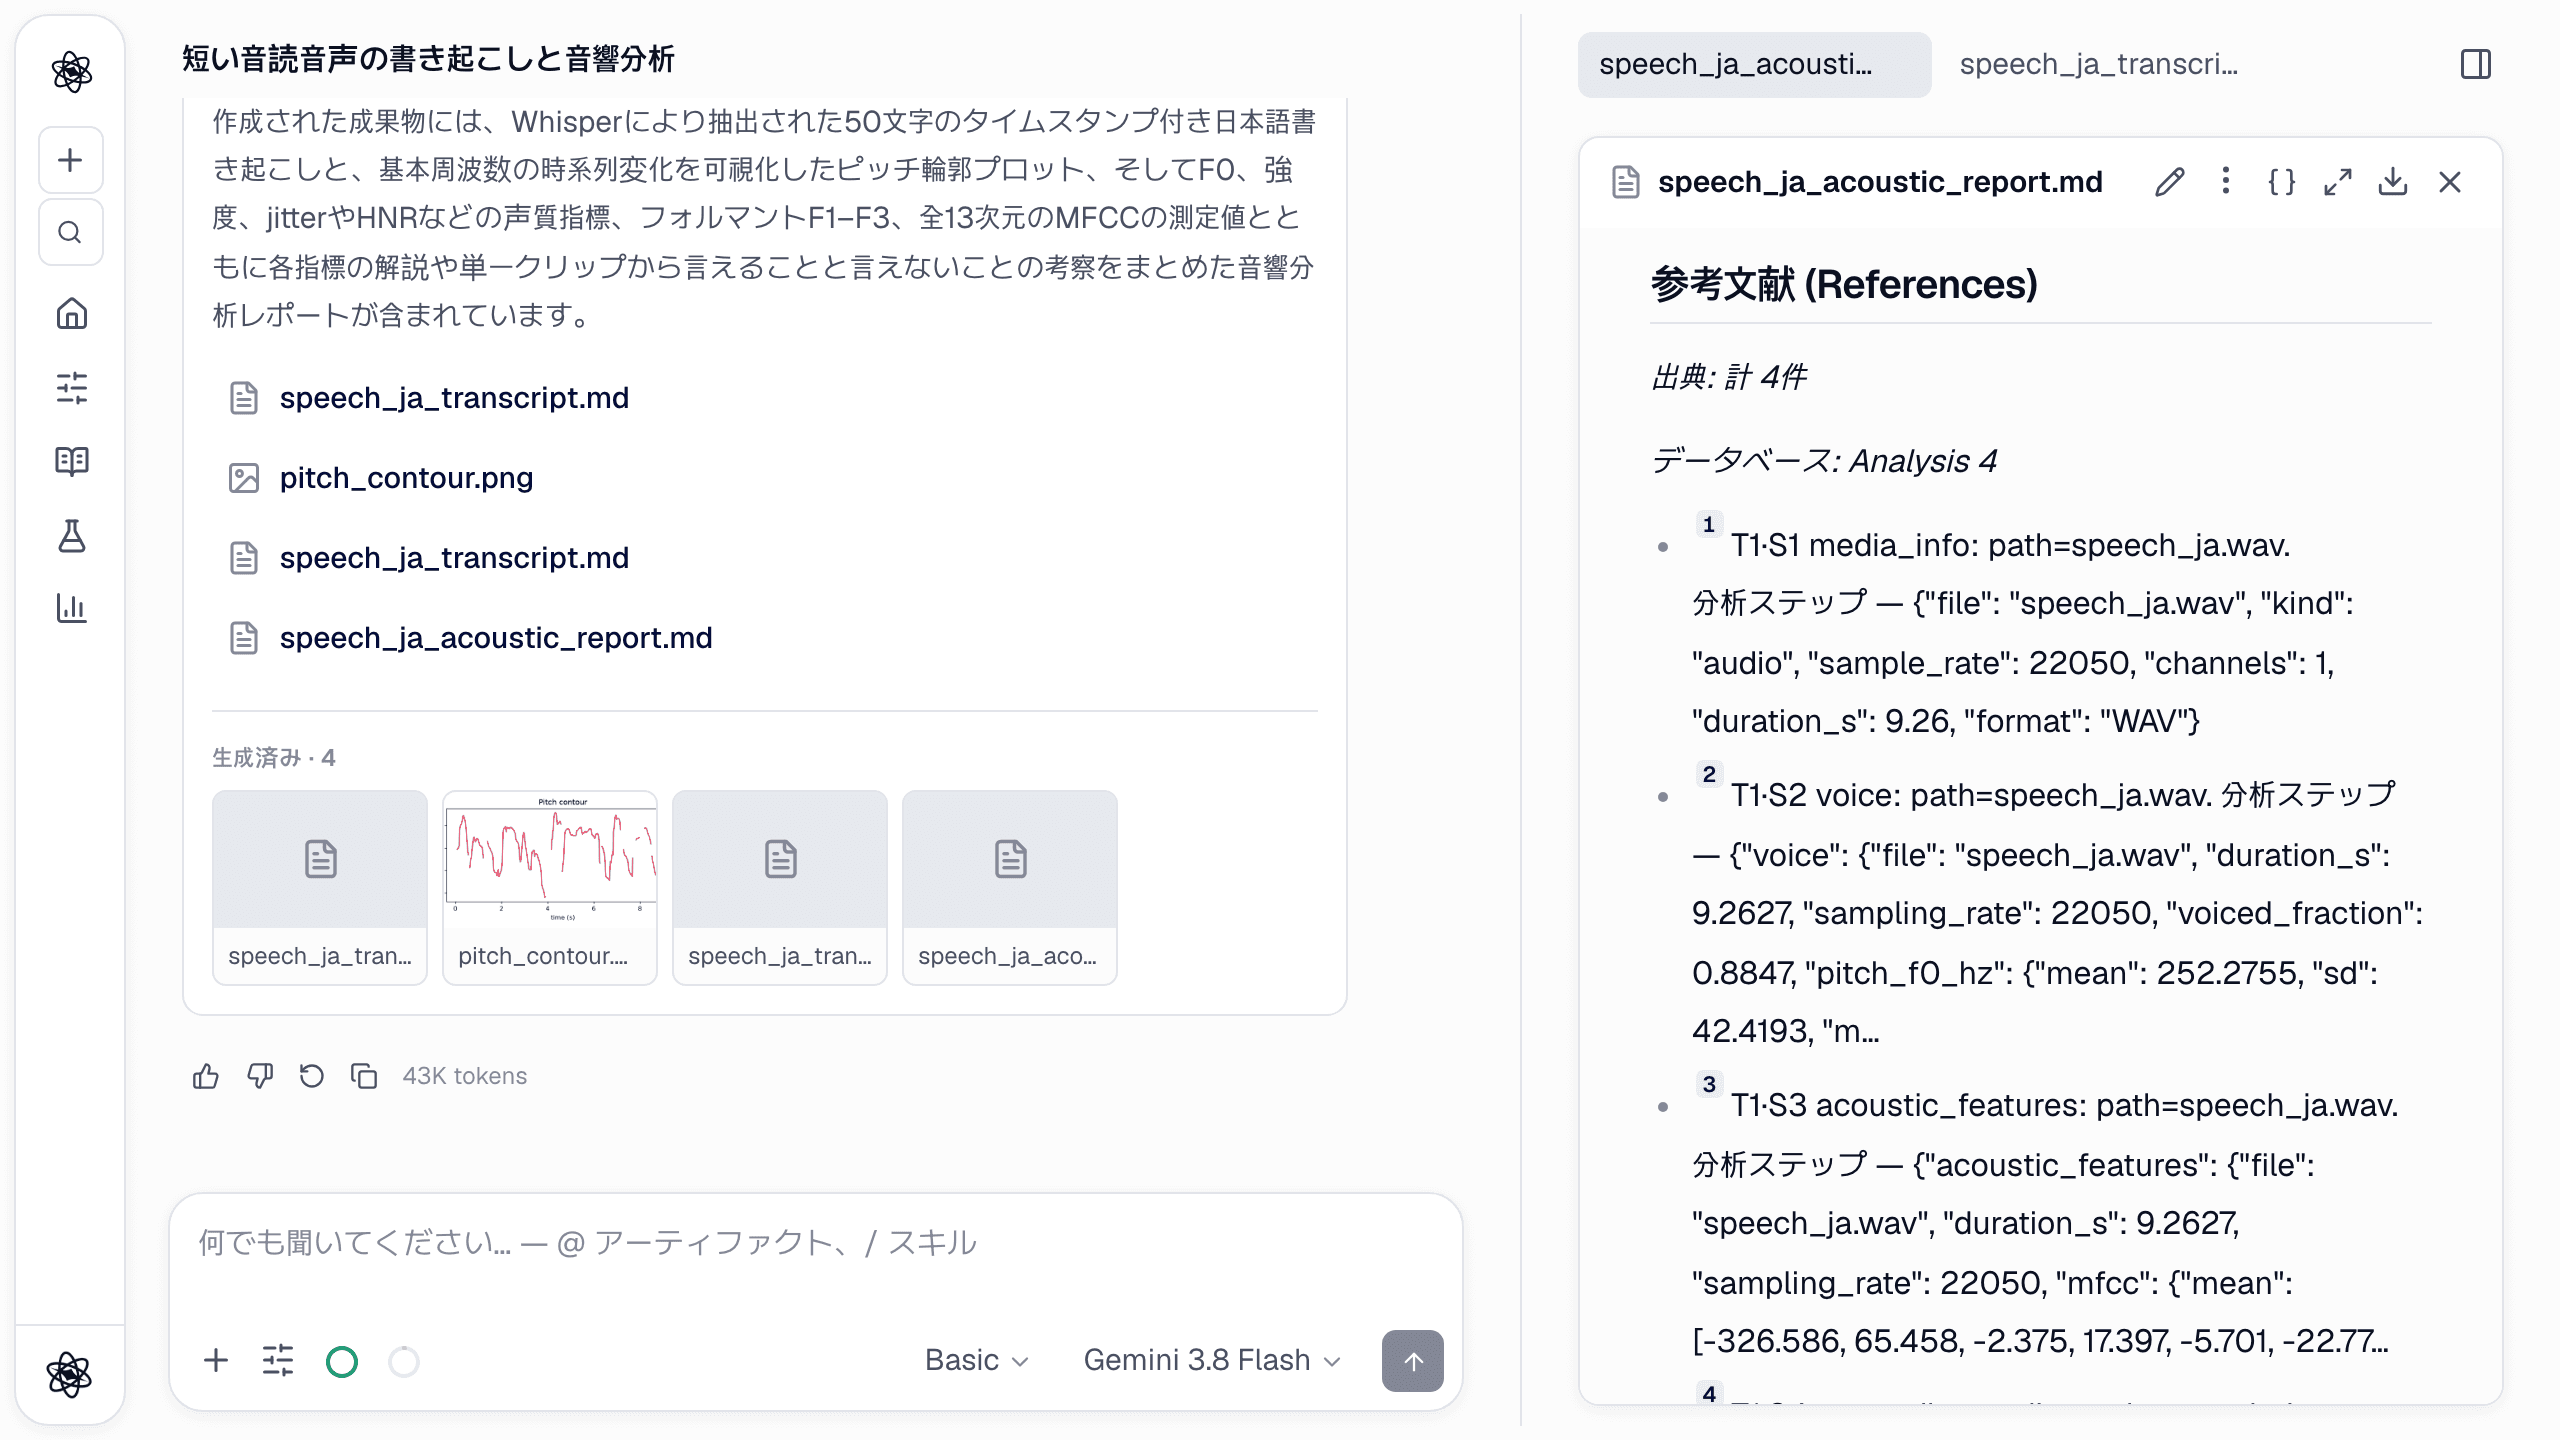The width and height of the screenshot is (2560, 1440).
Task: Go to home via sidebar house icon
Action: pos(71,314)
